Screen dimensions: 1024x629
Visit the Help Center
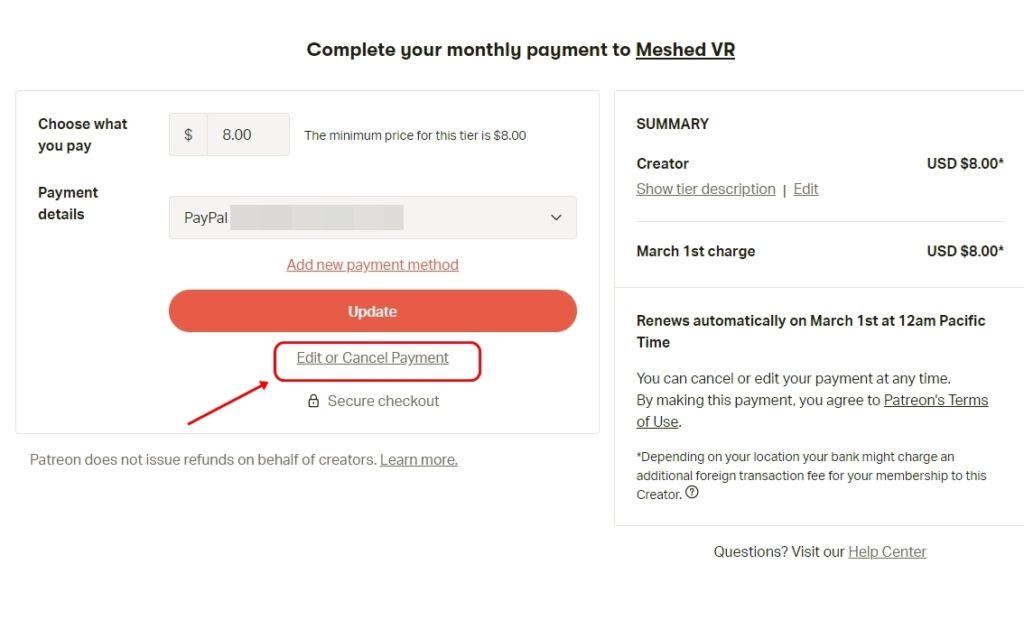(886, 551)
